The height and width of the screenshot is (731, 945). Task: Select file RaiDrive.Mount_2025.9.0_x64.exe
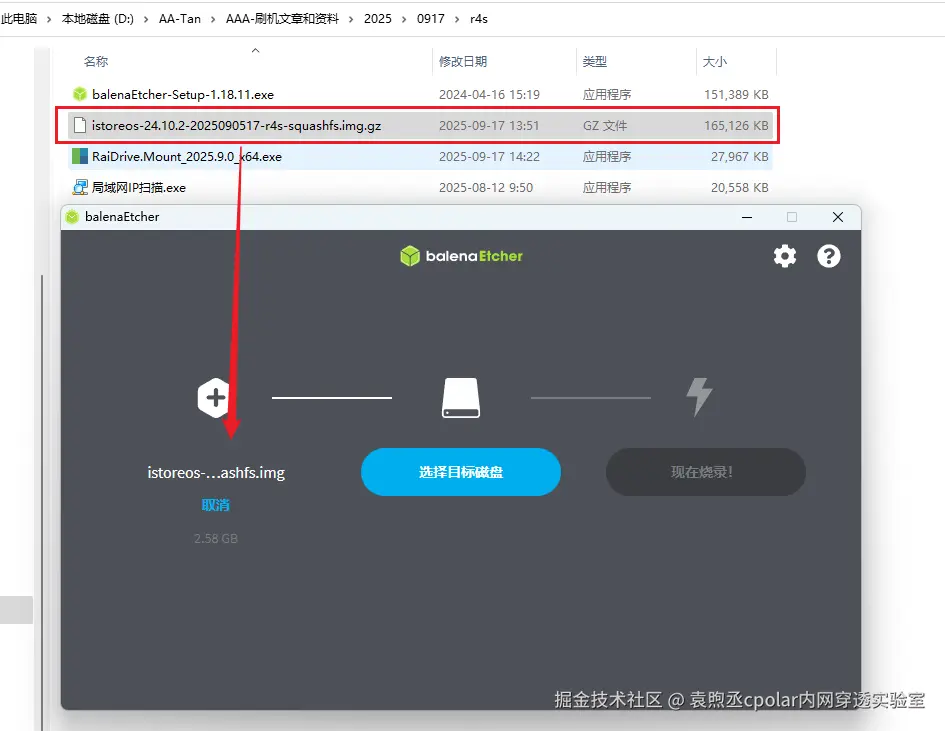coord(187,157)
